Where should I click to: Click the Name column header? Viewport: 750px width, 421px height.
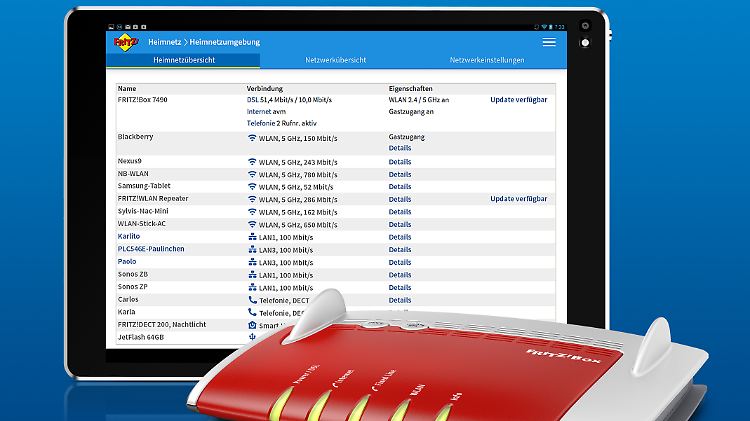pyautogui.click(x=127, y=89)
